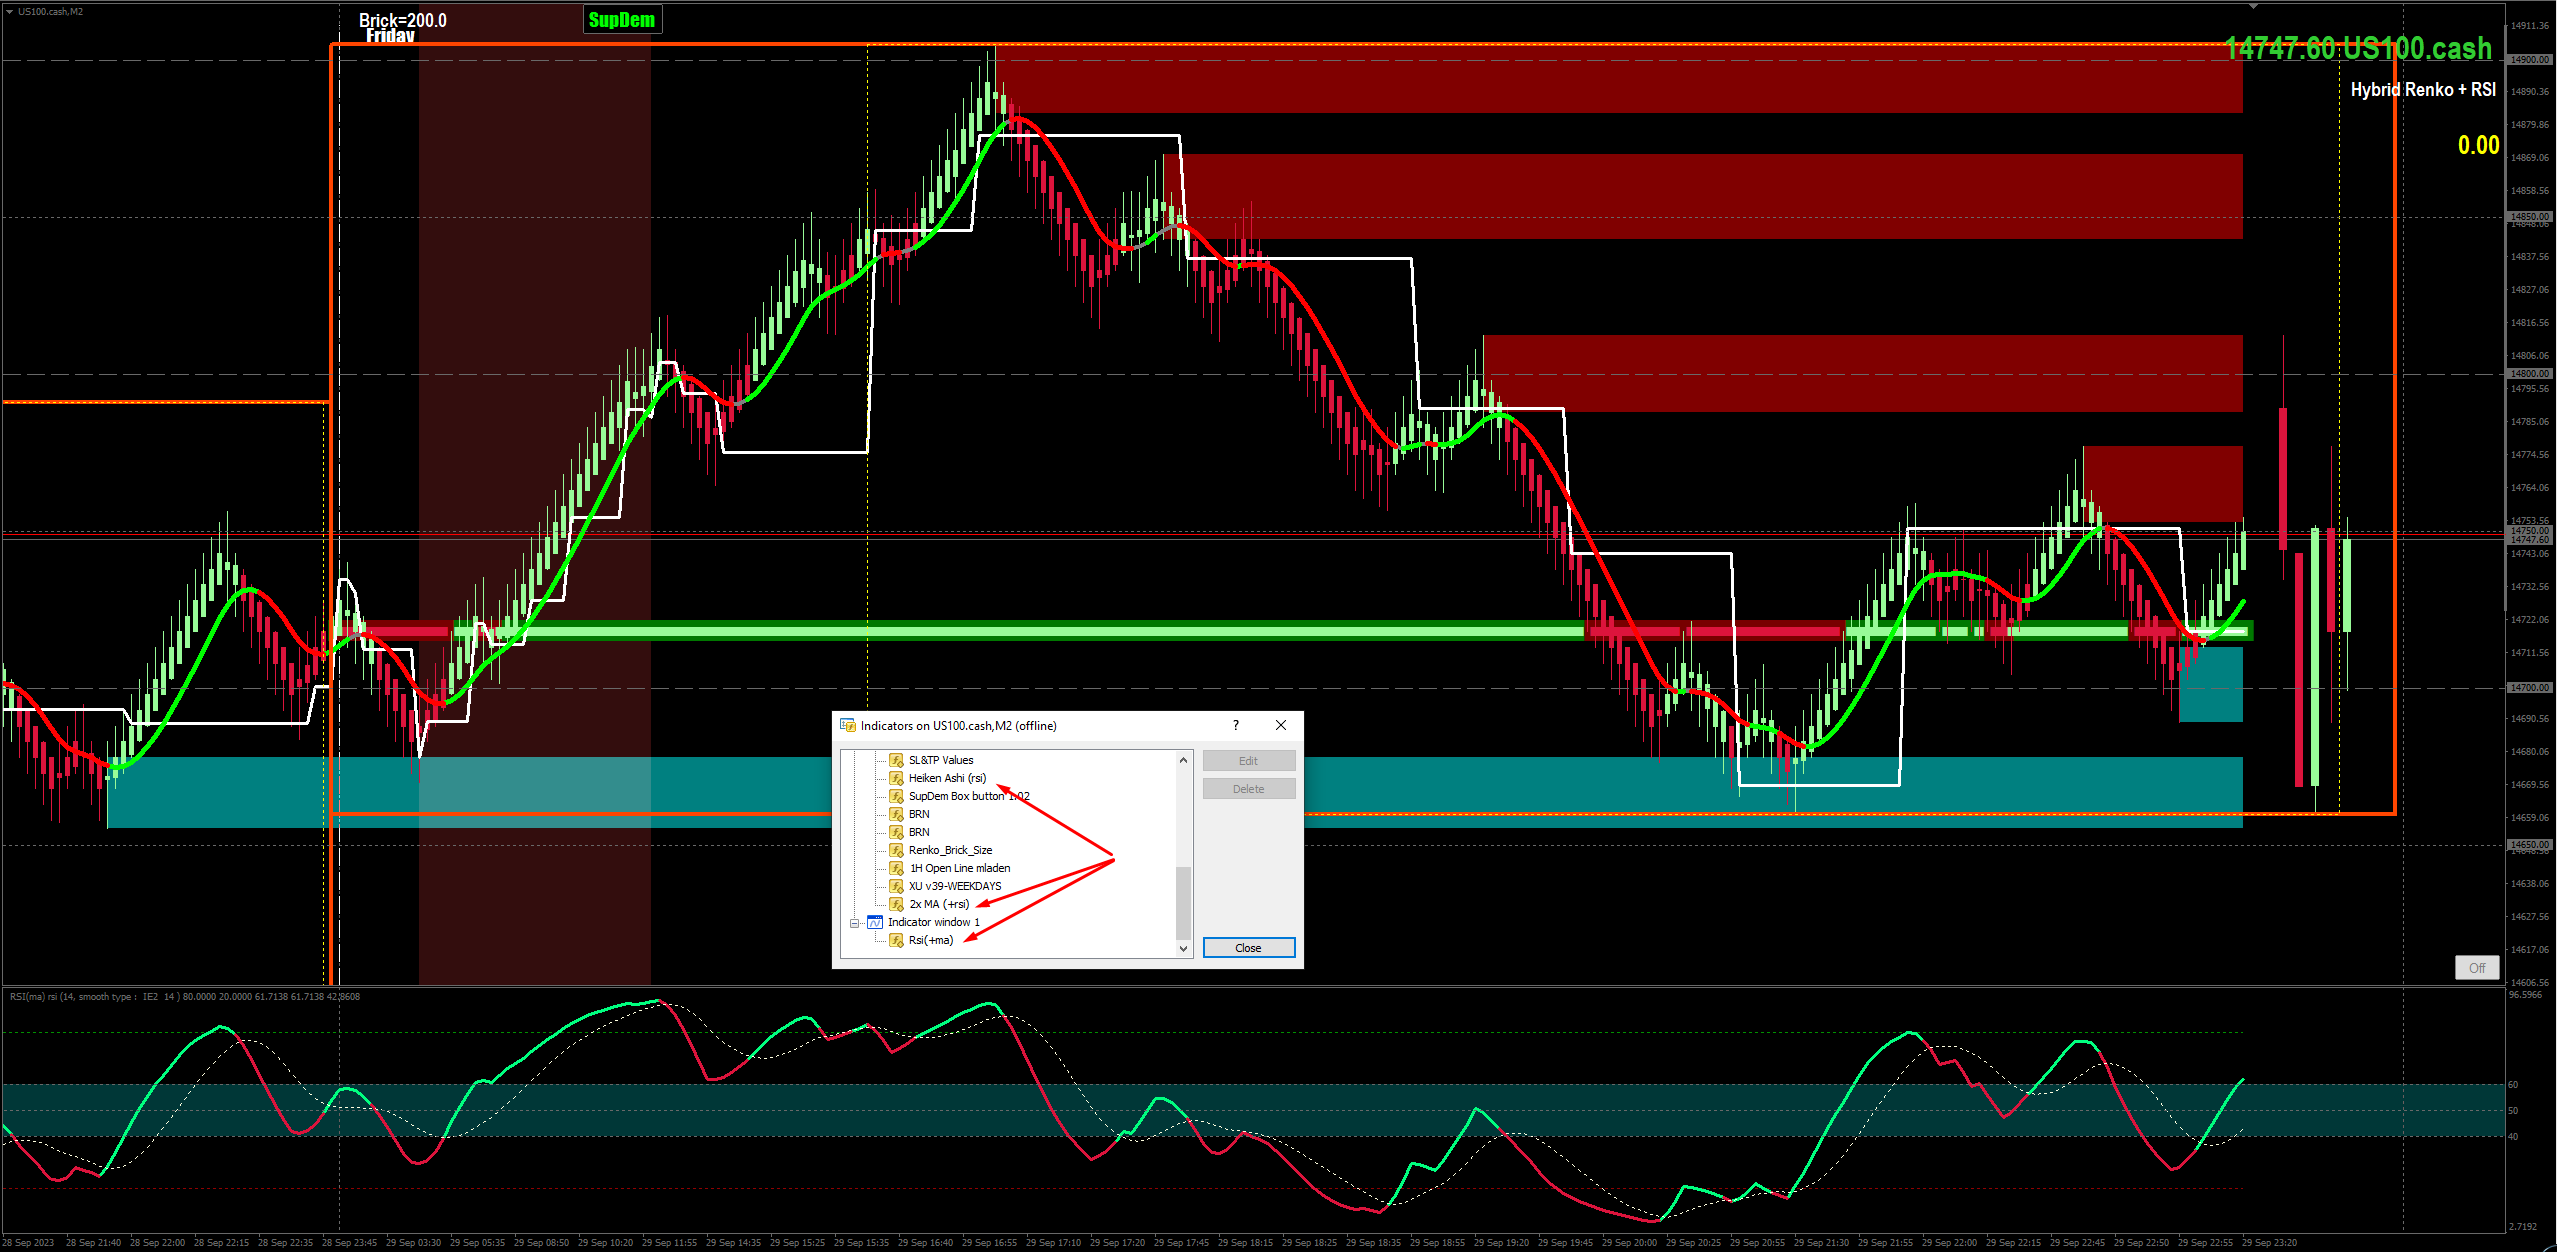The width and height of the screenshot is (2557, 1252).
Task: Click the 14850.00 price label on scale
Action: coord(2529,217)
